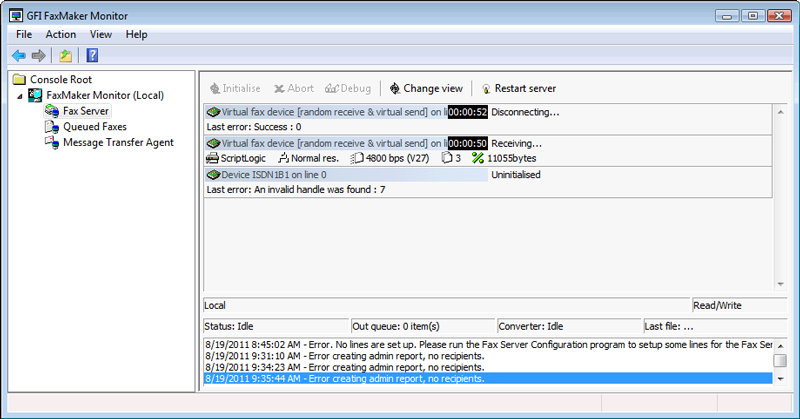The width and height of the screenshot is (800, 419).
Task: Select the 8:45:02 AM log entry
Action: coord(488,344)
